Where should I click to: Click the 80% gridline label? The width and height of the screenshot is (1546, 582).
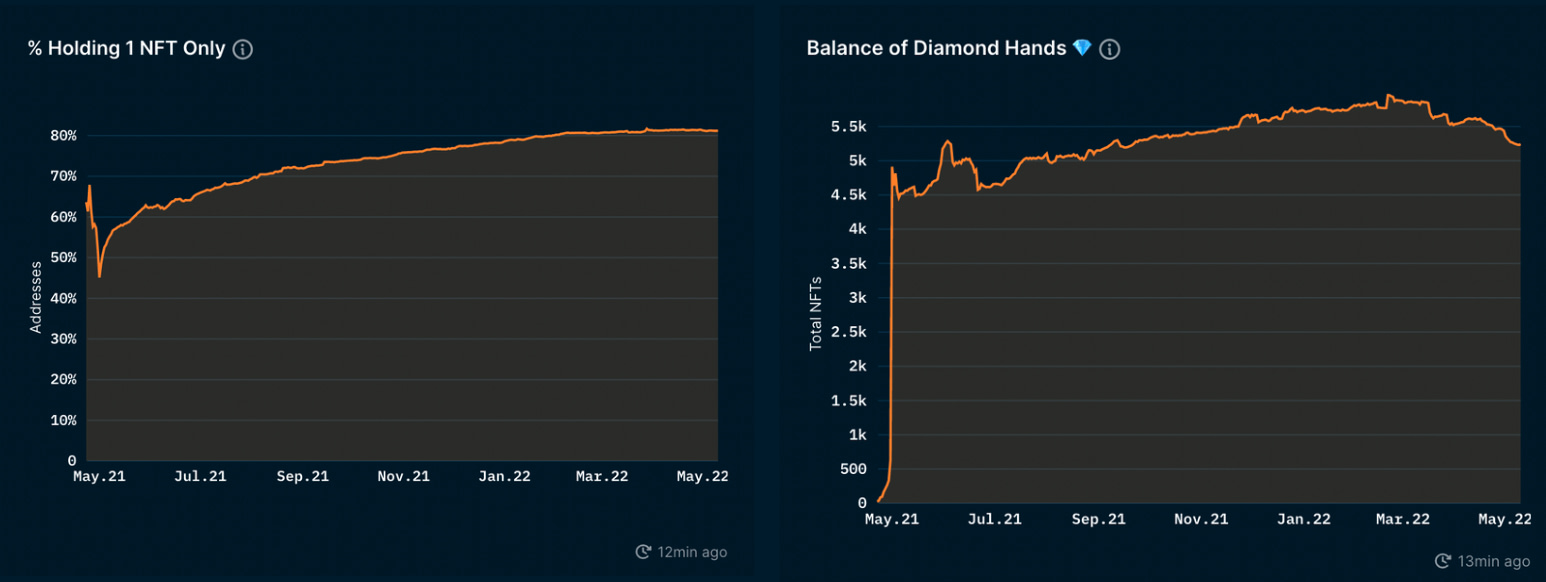coord(63,135)
